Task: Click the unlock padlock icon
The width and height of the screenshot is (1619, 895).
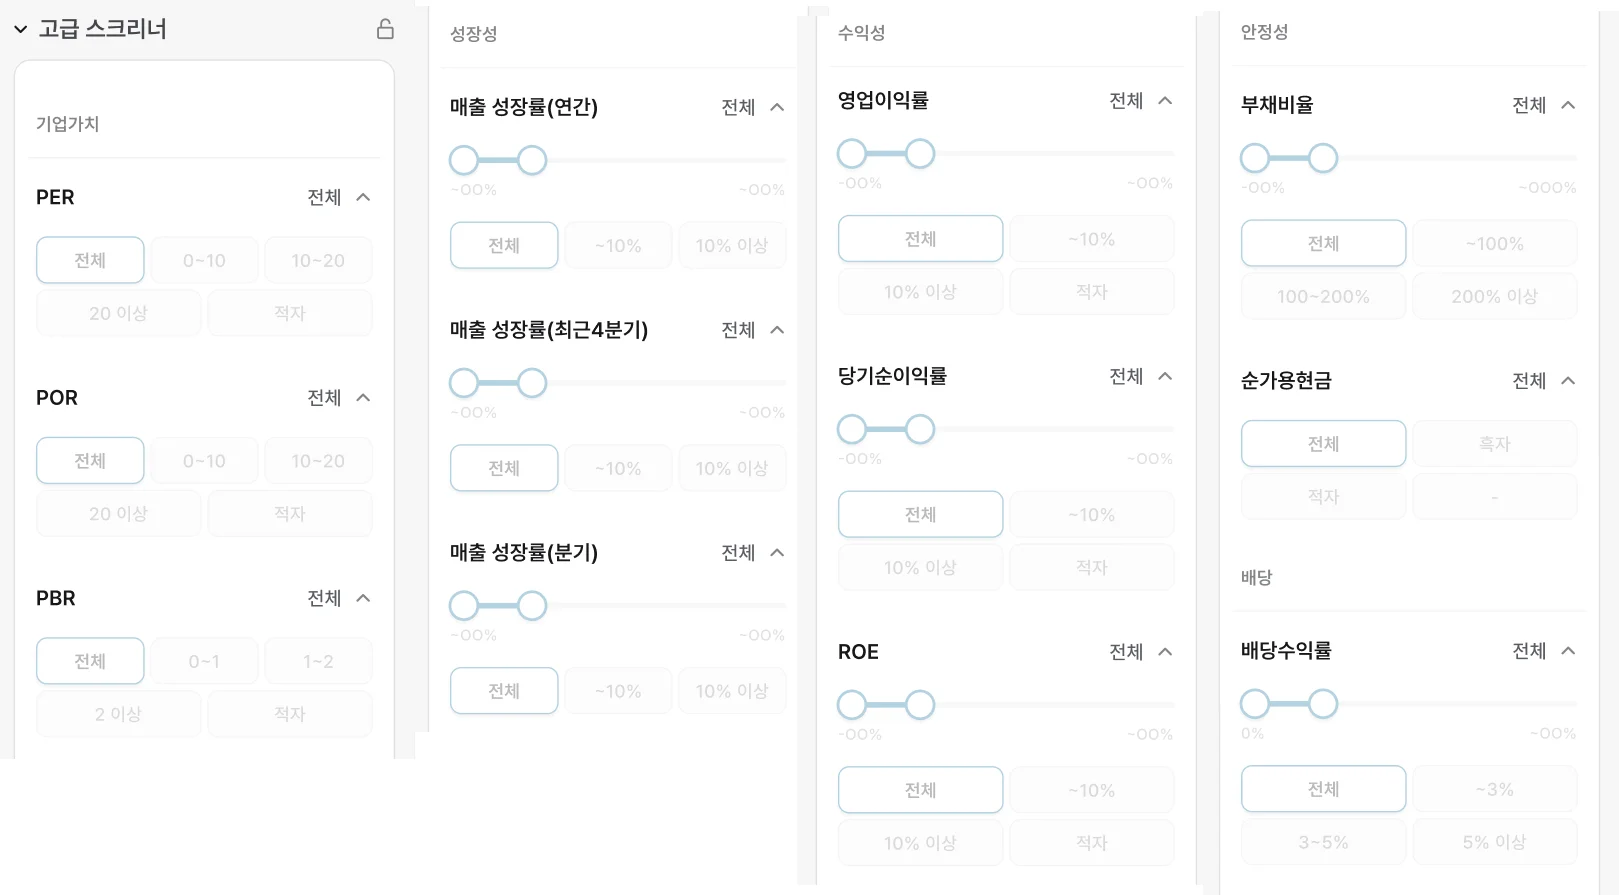Action: [x=385, y=29]
